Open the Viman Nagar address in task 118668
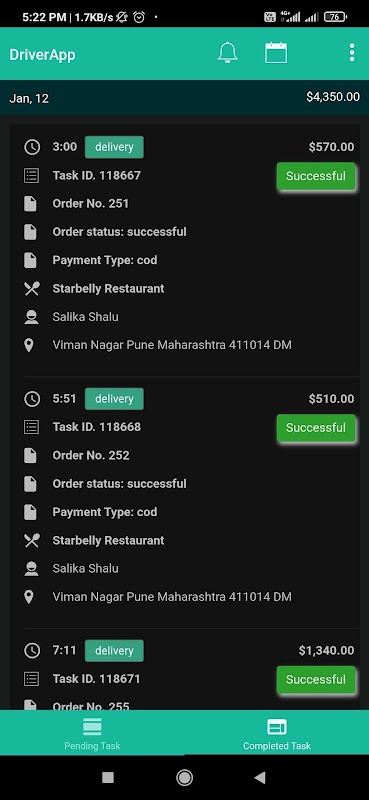 [x=172, y=596]
